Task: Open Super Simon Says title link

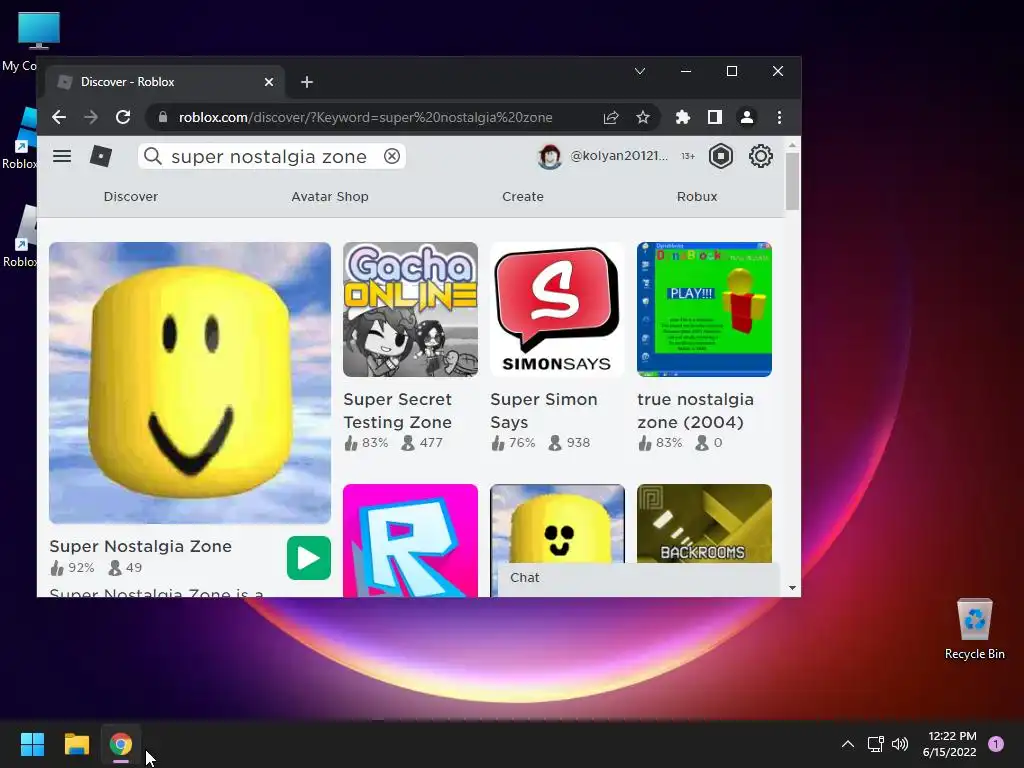Action: click(x=543, y=411)
